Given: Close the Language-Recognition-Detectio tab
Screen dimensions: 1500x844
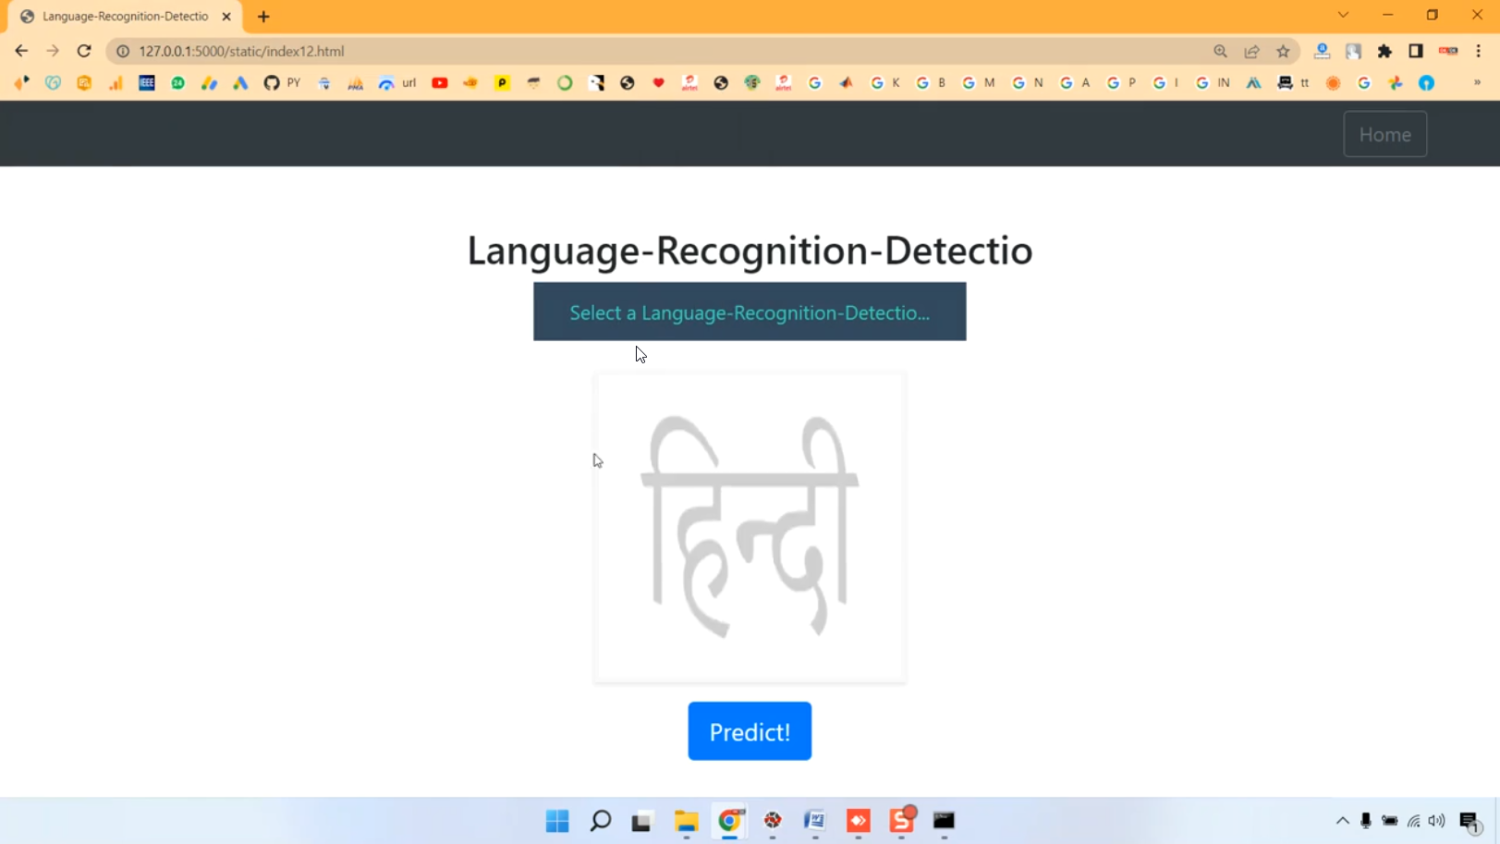Looking at the screenshot, I should click(227, 16).
